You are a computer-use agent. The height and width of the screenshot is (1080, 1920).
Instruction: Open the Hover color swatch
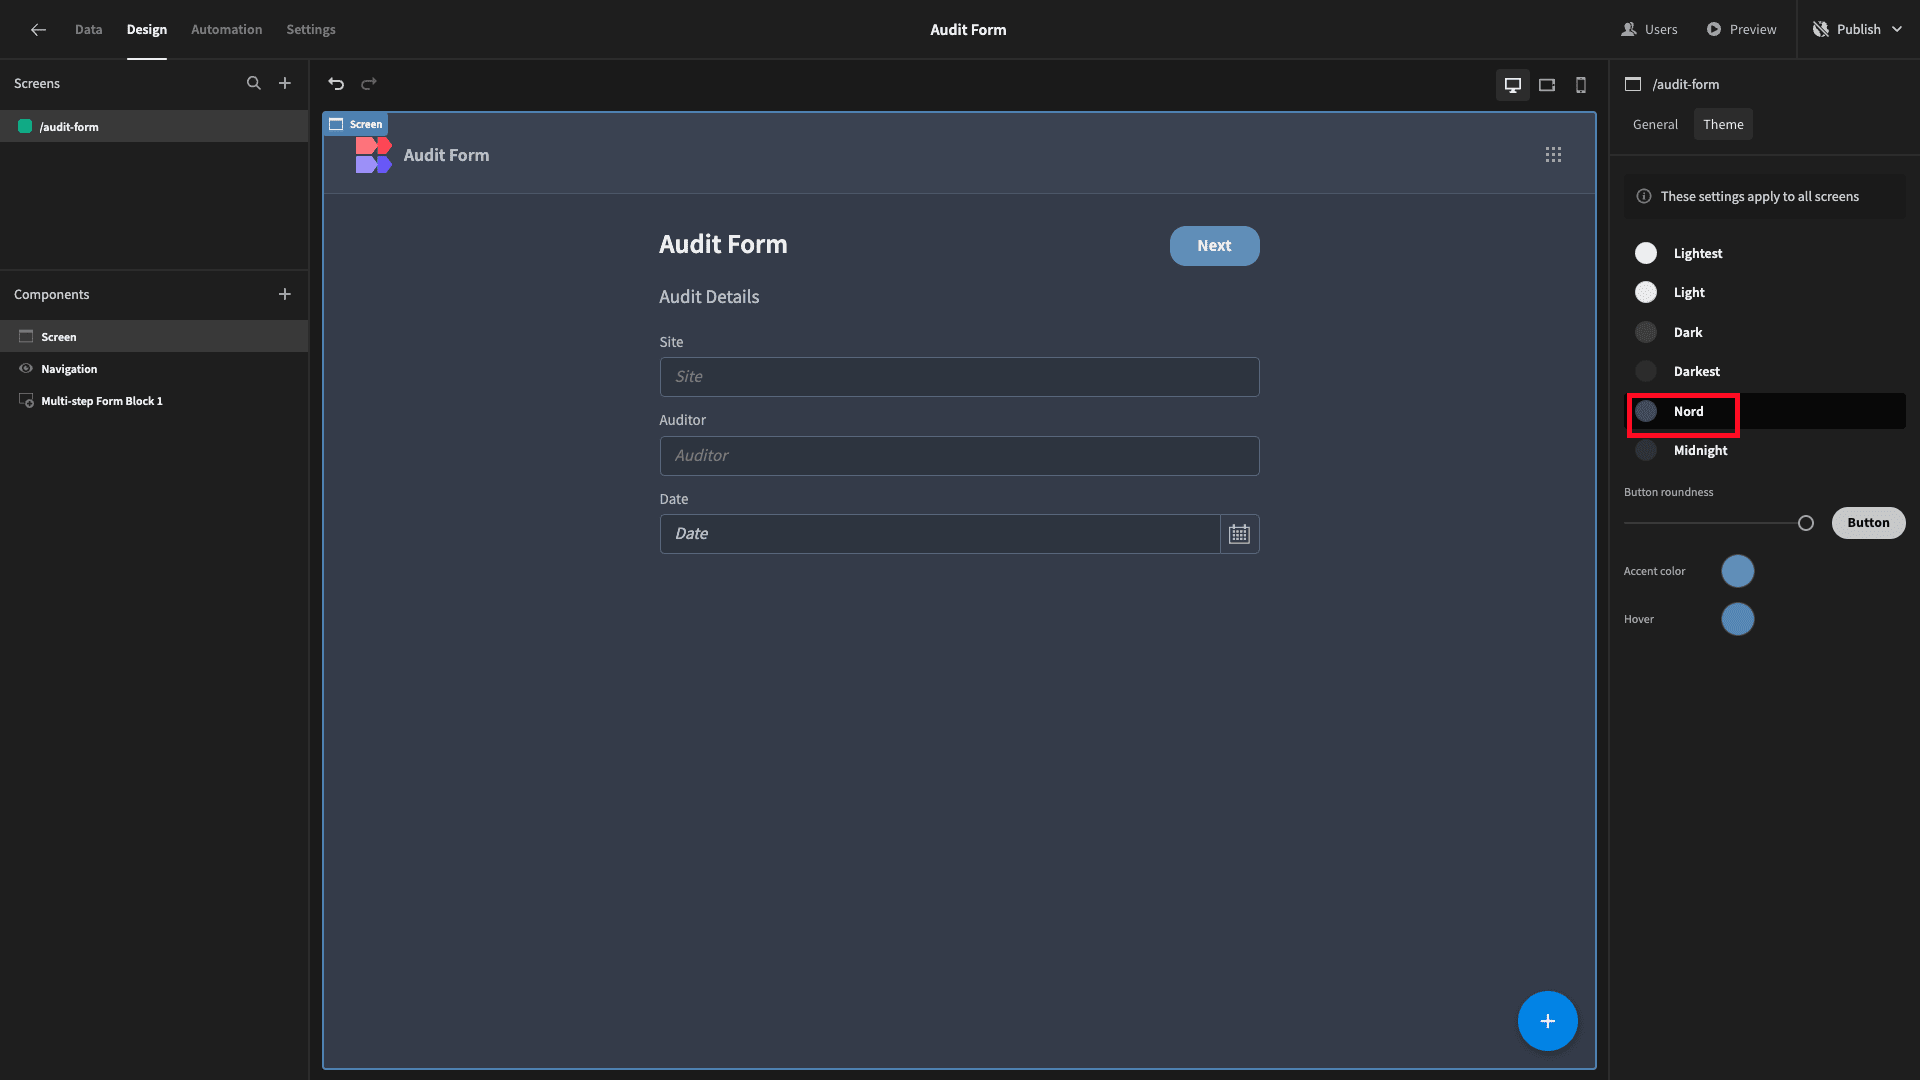(x=1737, y=619)
